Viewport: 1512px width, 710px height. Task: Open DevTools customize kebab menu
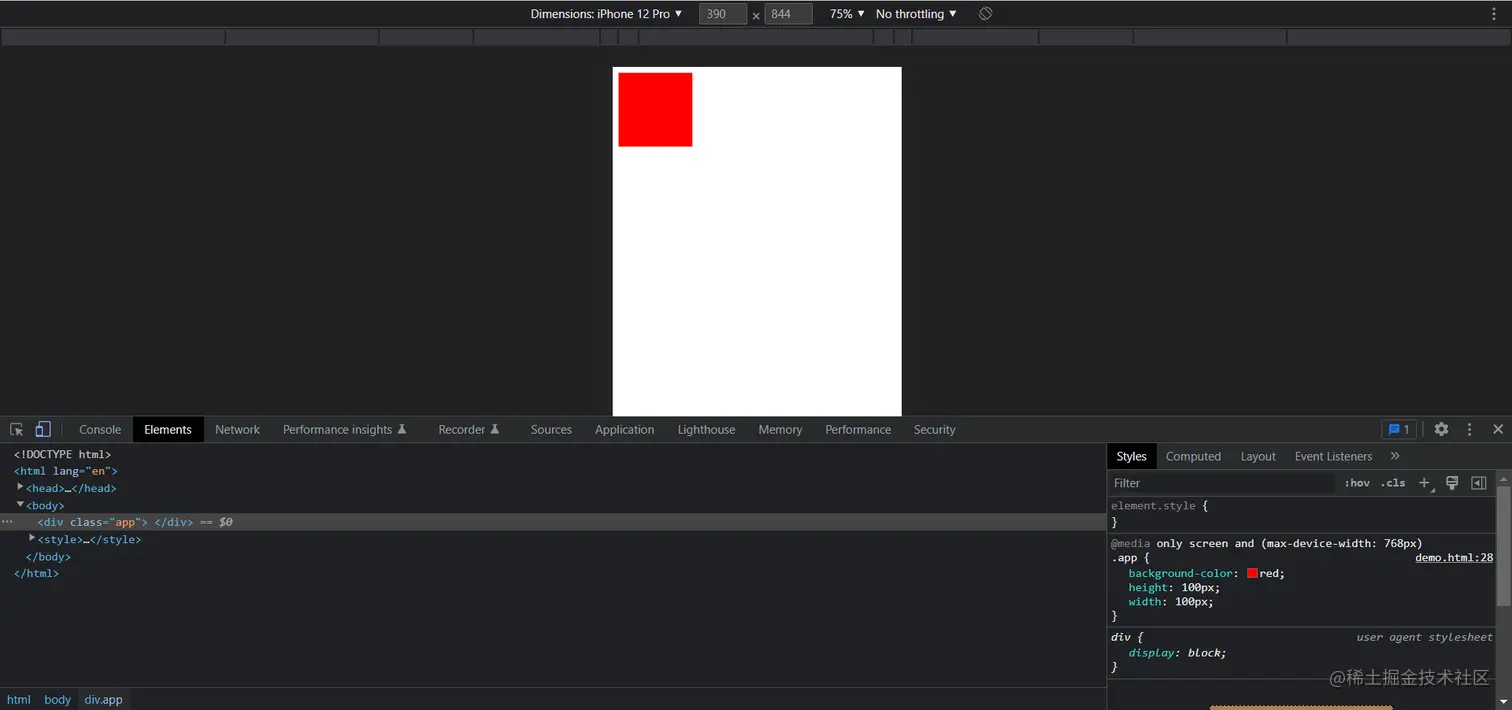click(x=1469, y=429)
